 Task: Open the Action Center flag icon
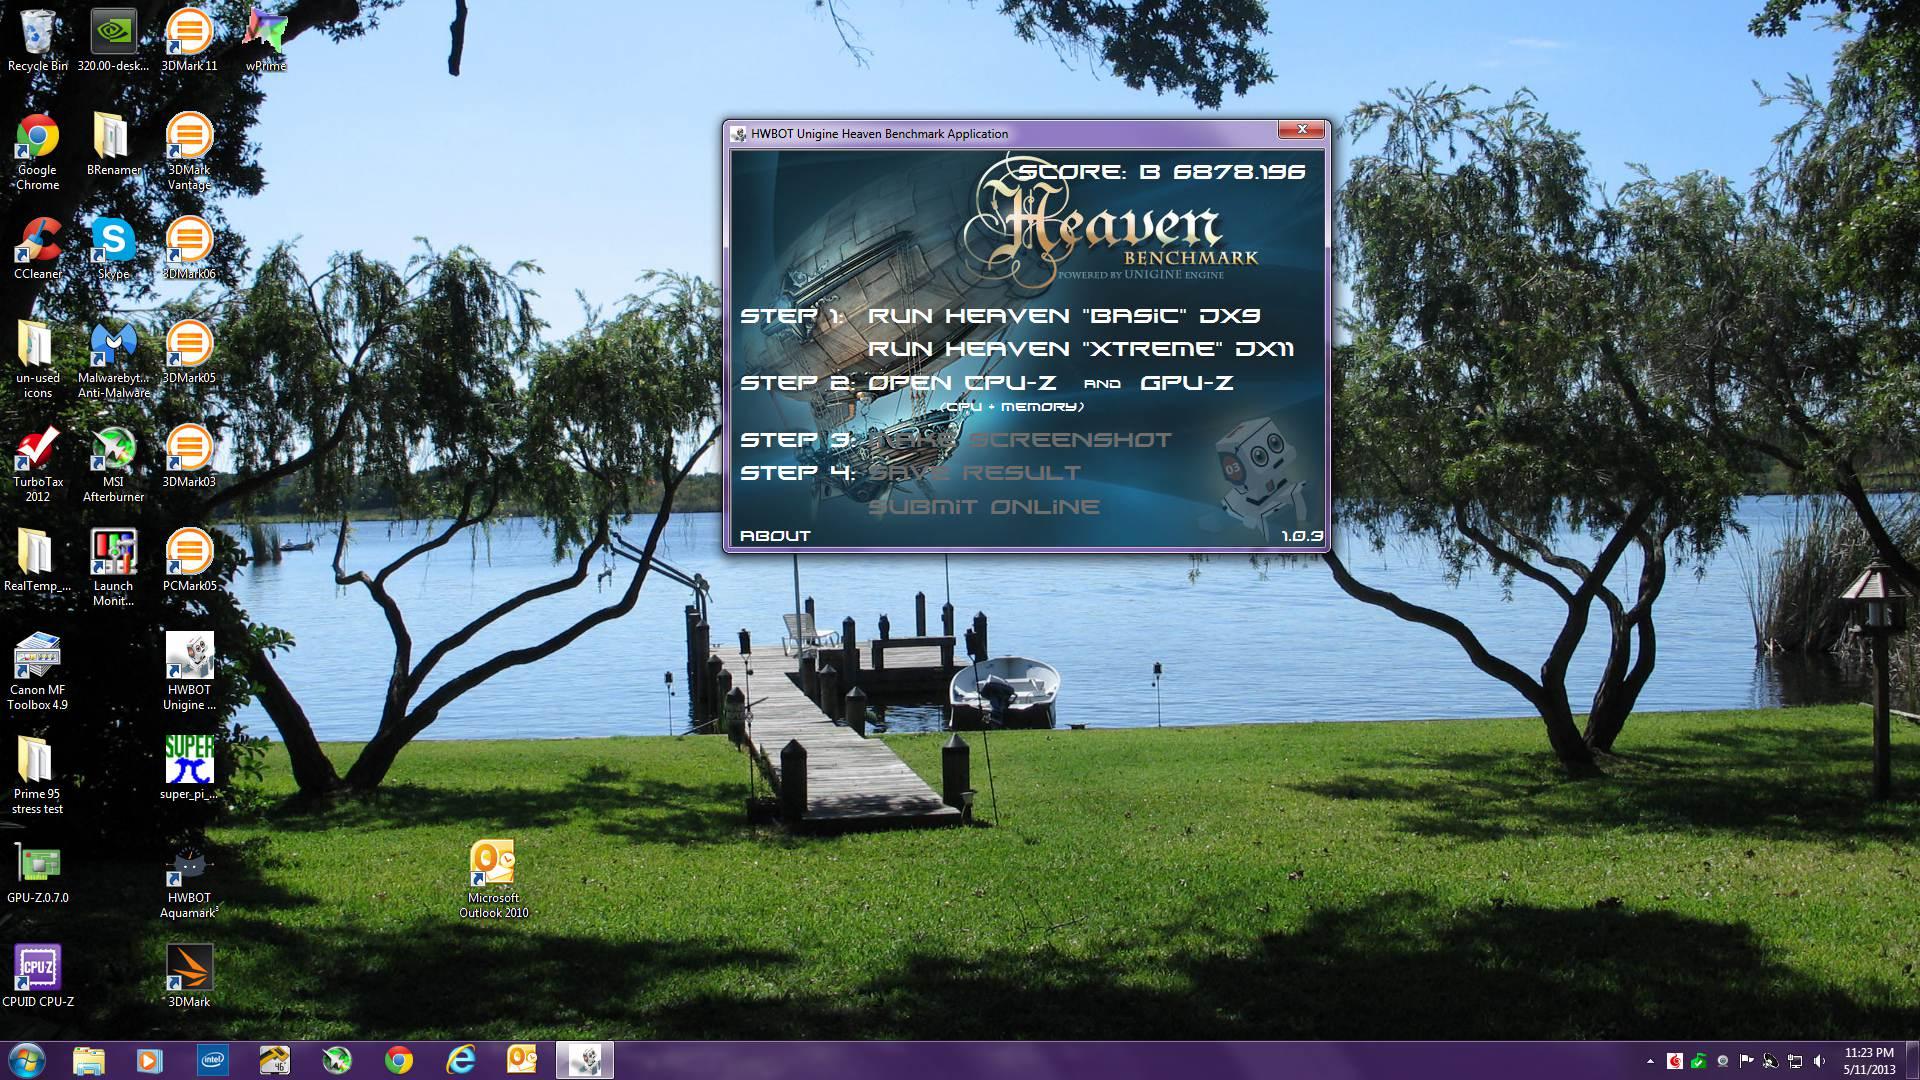click(x=1746, y=1061)
